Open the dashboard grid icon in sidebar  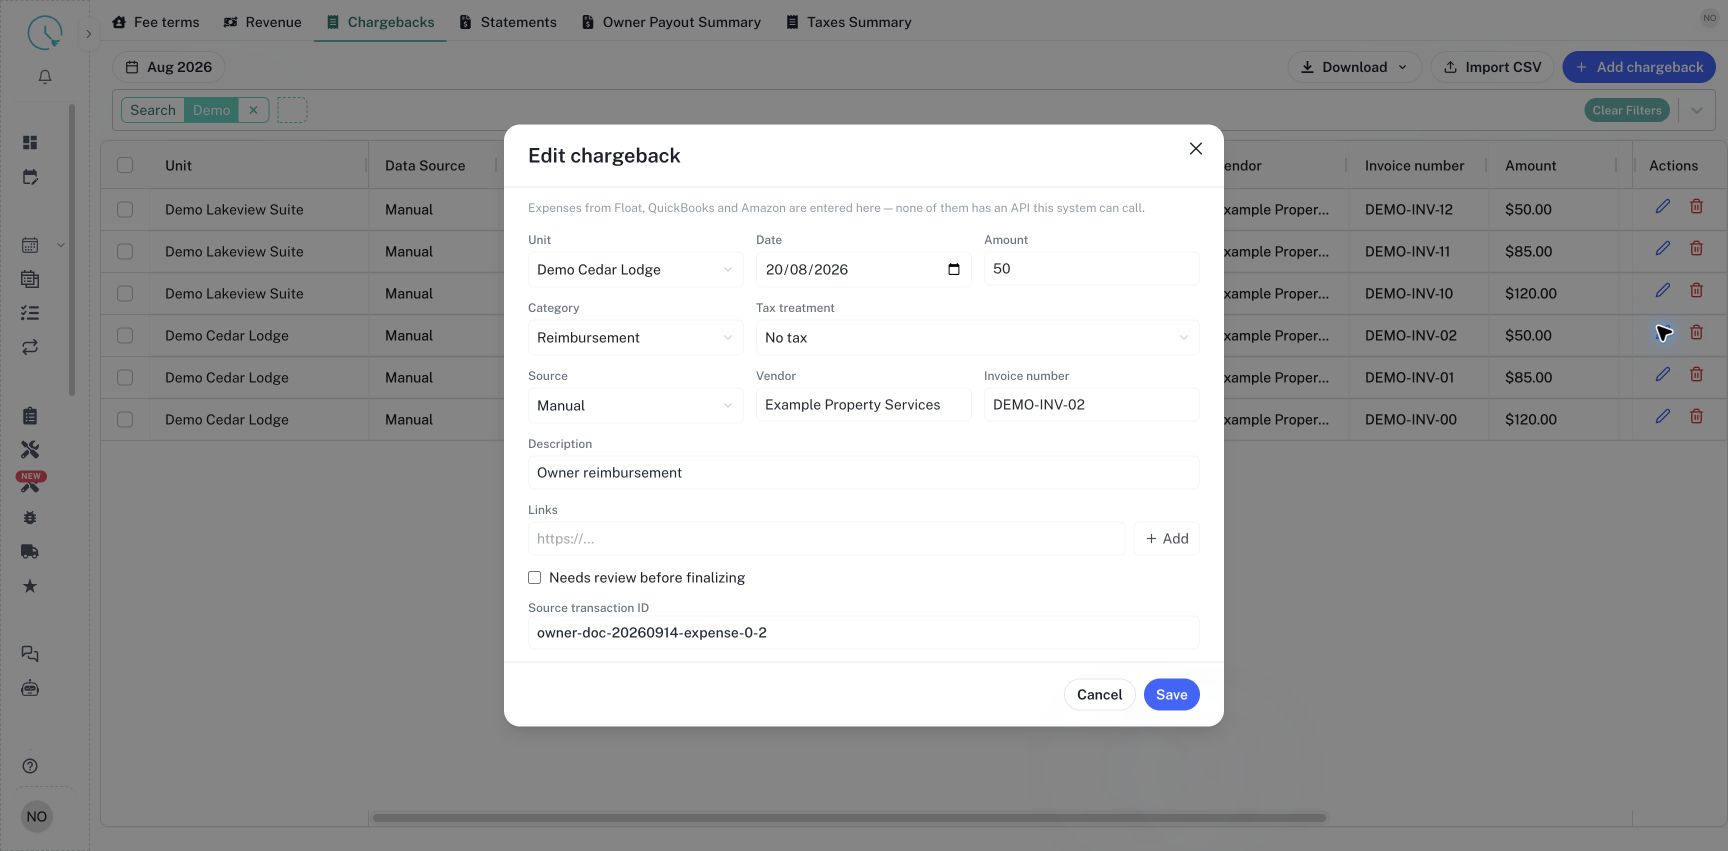tap(30, 143)
